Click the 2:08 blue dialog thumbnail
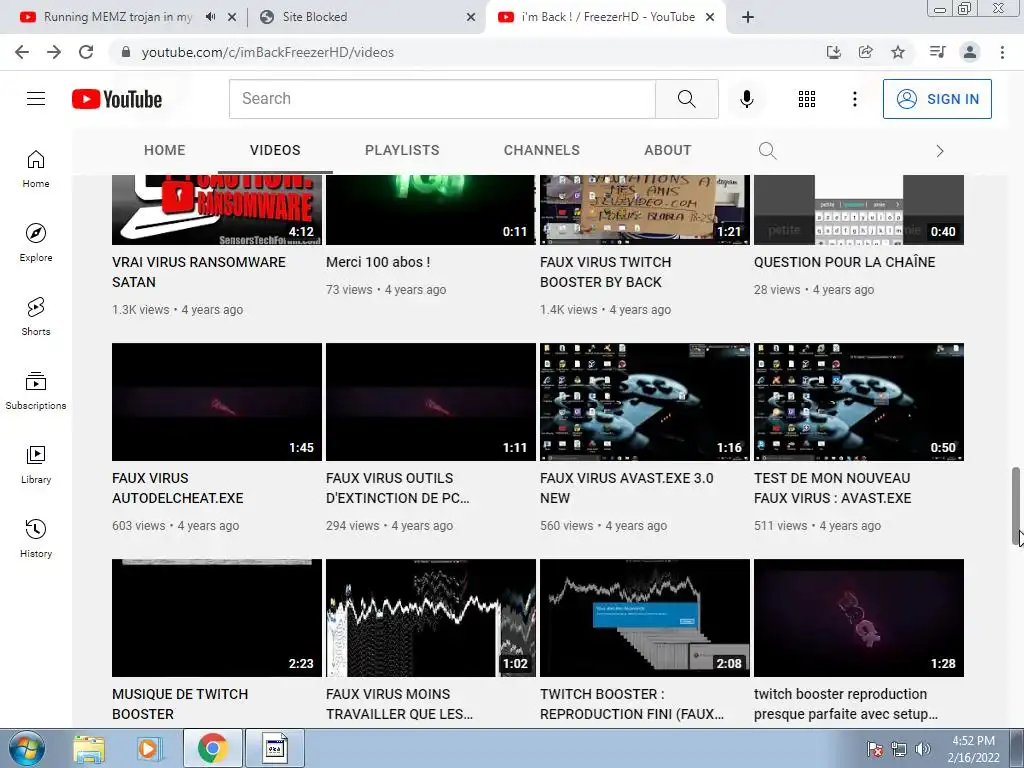This screenshot has width=1024, height=768. click(x=645, y=618)
